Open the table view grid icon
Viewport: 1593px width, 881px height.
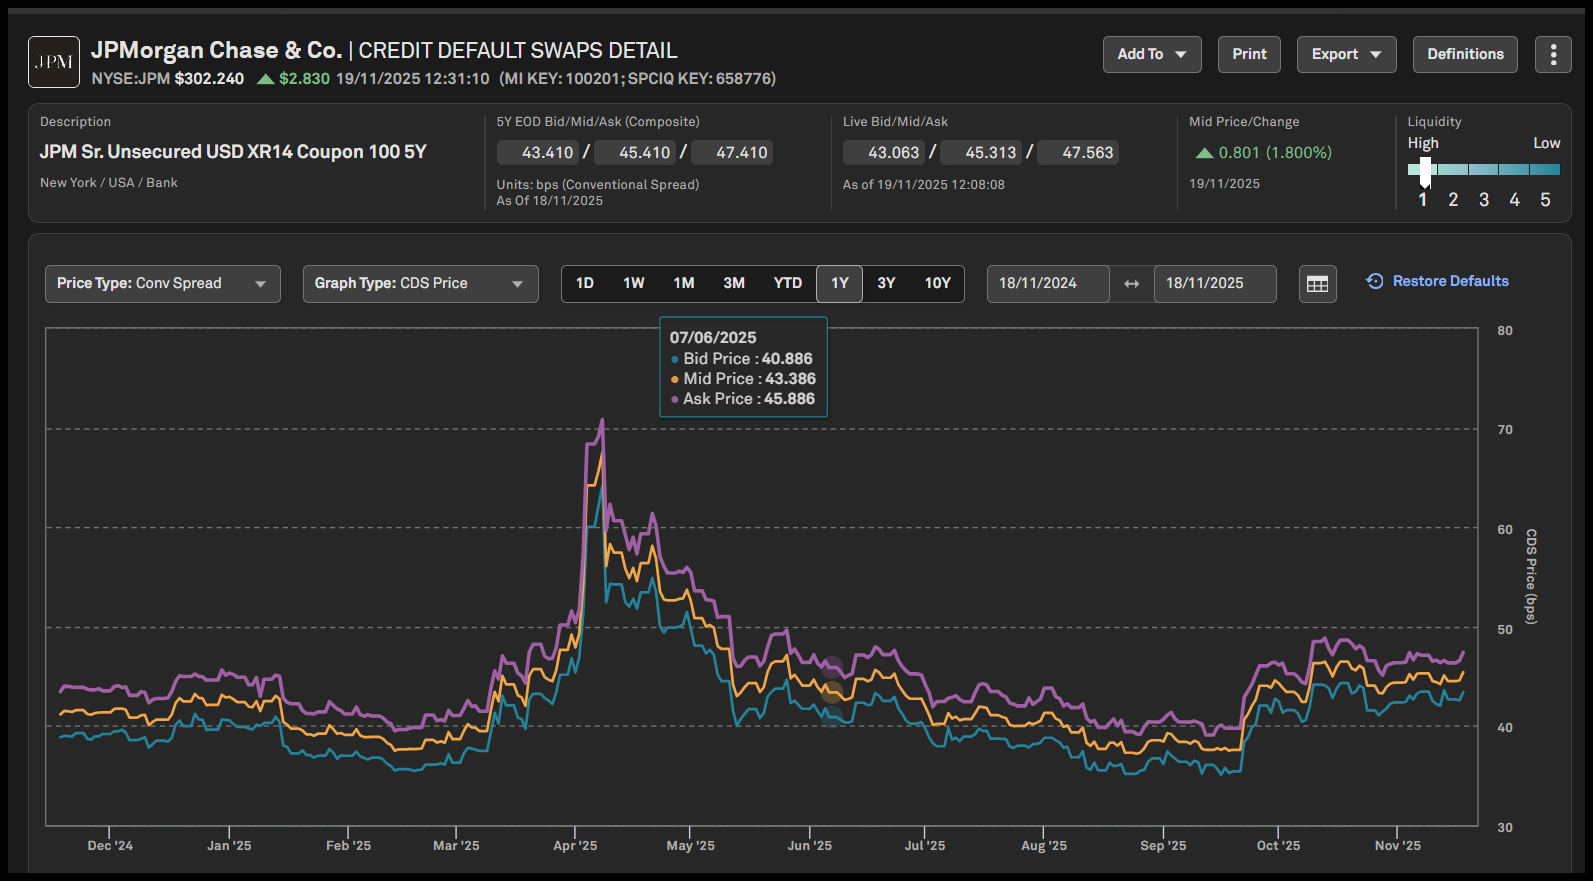(x=1317, y=284)
